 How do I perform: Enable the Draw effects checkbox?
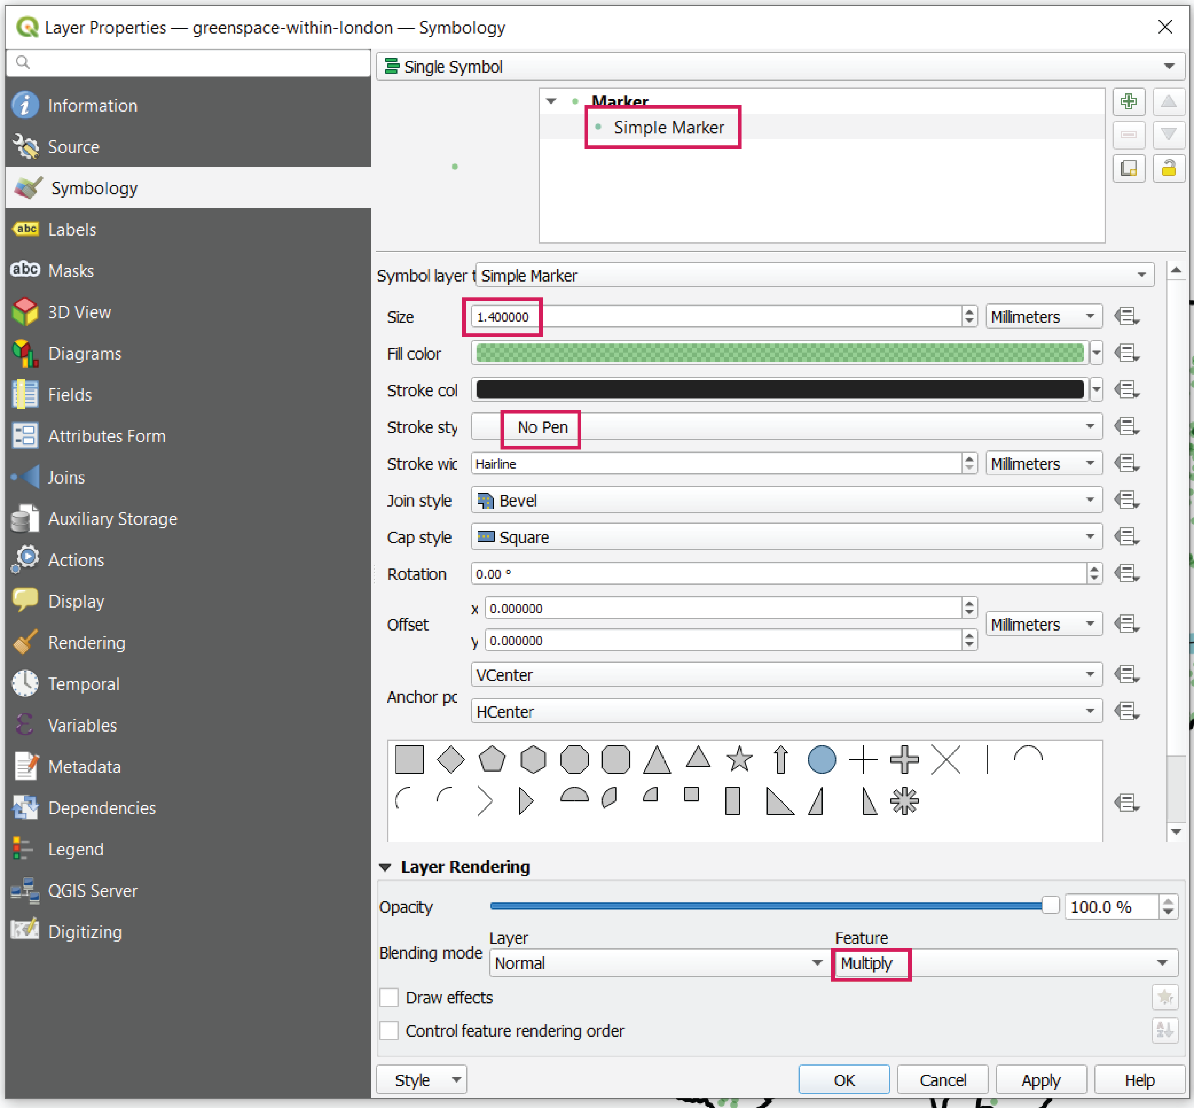[390, 998]
